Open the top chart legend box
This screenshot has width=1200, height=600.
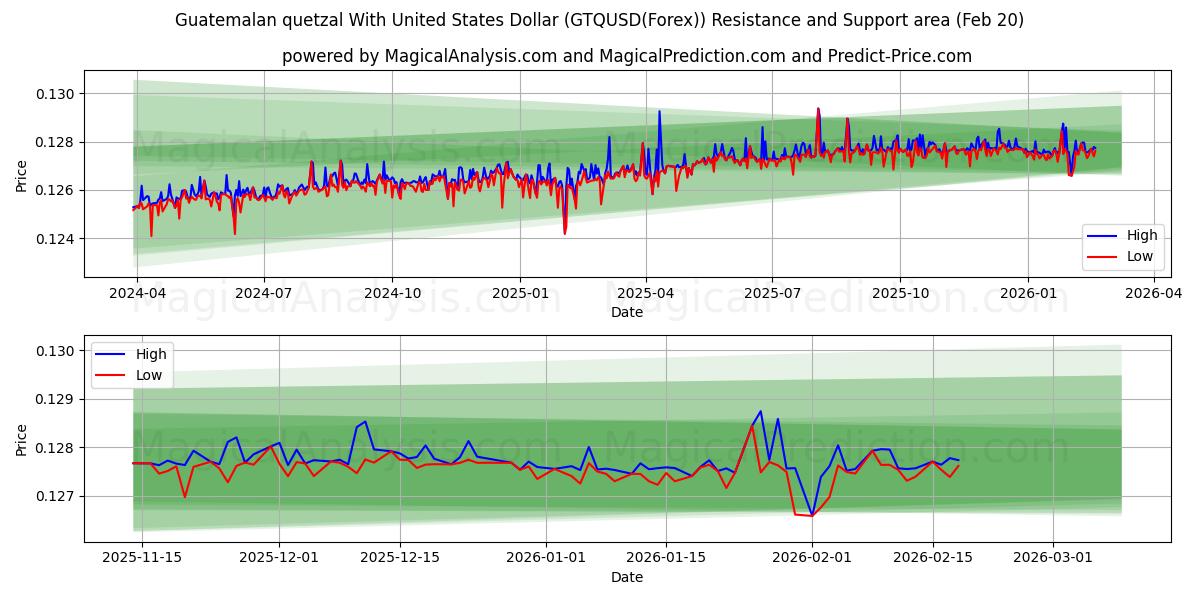(1125, 244)
